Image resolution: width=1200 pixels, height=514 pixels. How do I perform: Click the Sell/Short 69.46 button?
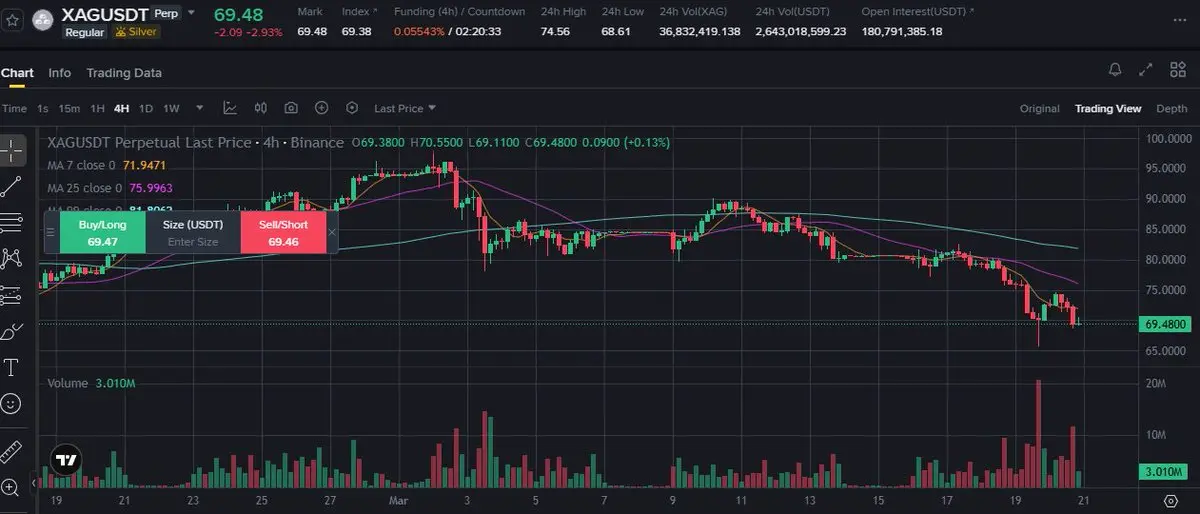[x=283, y=232]
